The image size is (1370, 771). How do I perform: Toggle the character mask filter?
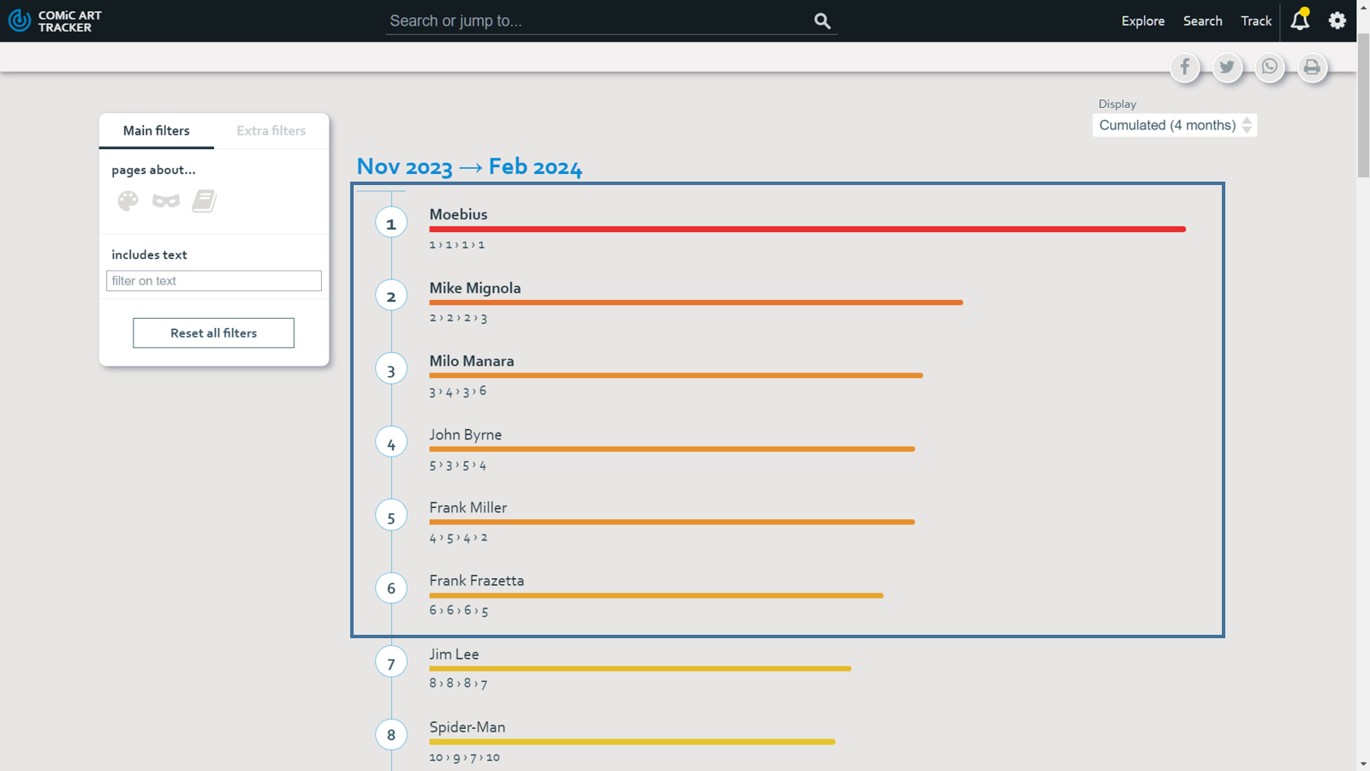click(x=166, y=201)
